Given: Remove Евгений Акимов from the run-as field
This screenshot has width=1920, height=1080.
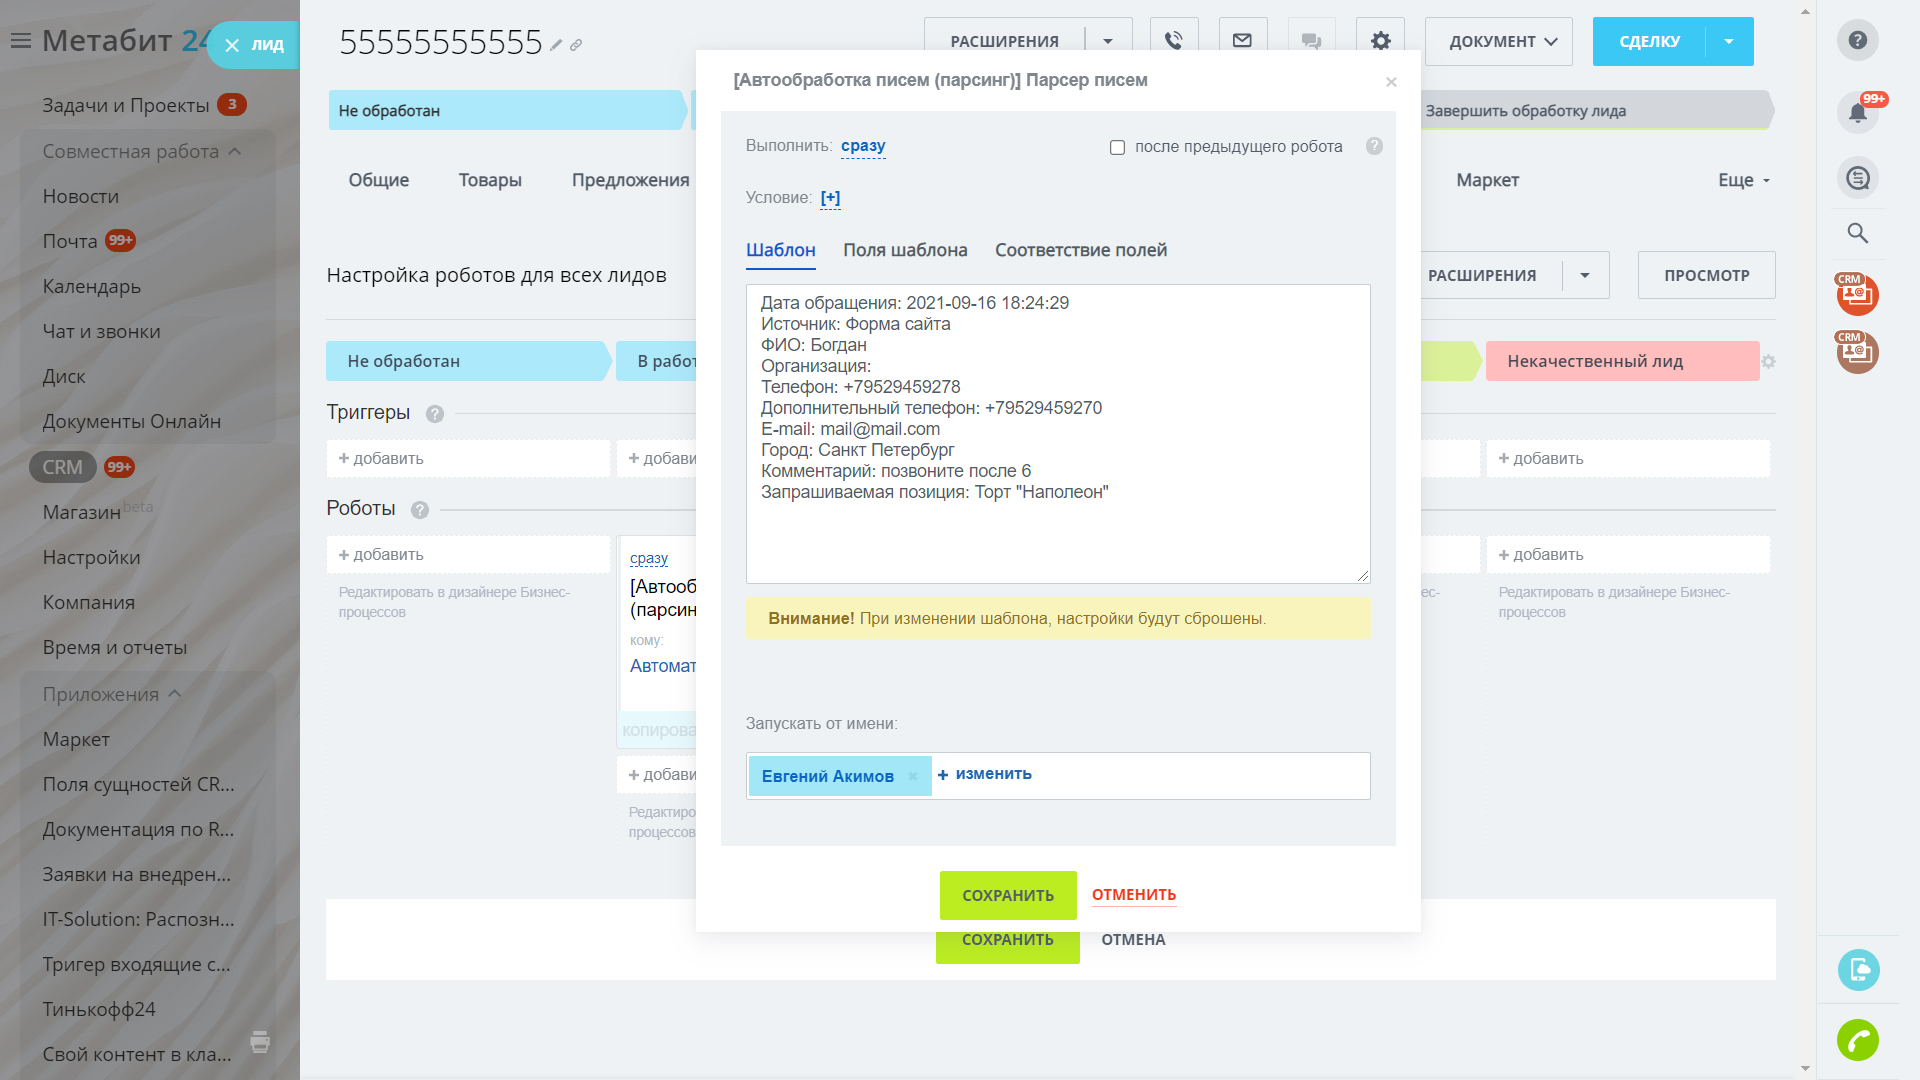Looking at the screenshot, I should coord(912,776).
